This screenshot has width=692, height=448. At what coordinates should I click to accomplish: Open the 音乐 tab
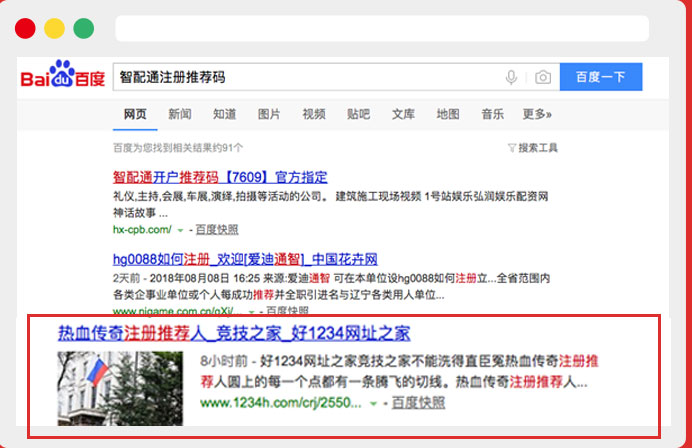pos(493,114)
